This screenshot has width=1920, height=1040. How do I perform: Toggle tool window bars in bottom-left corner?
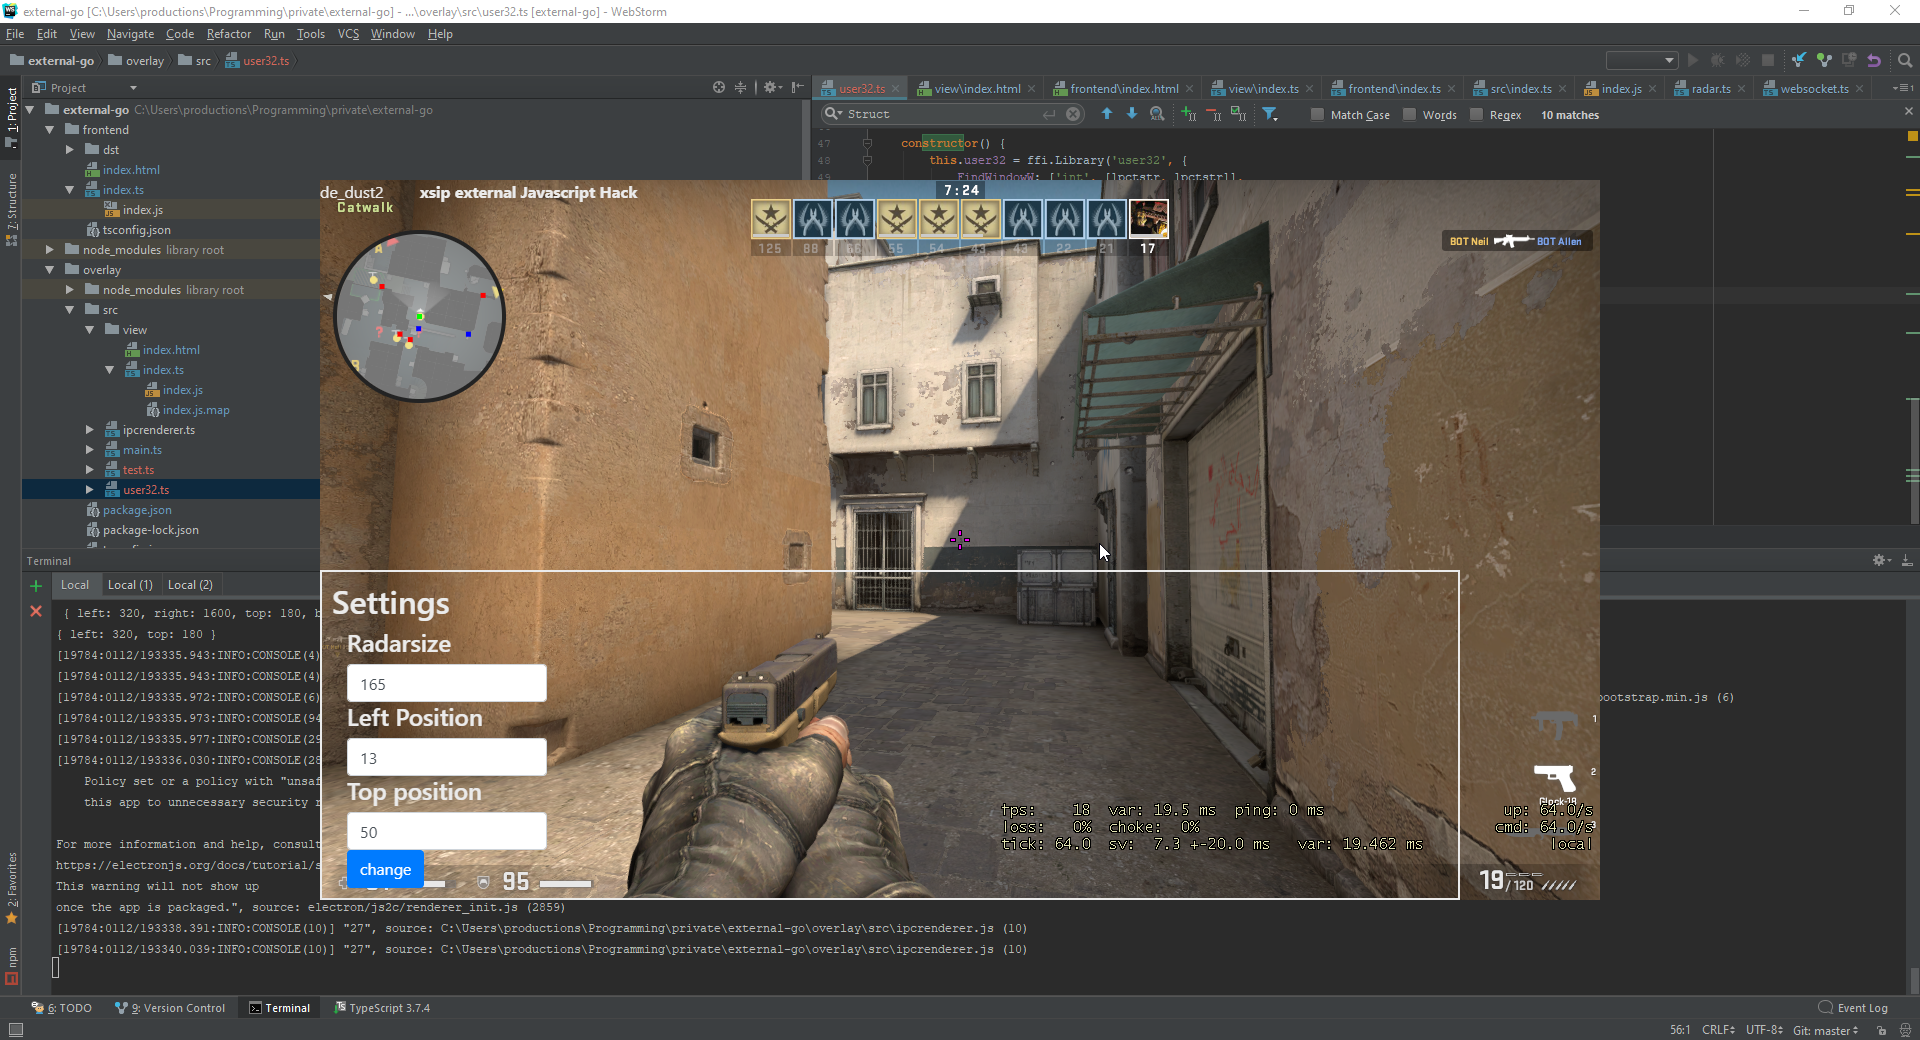(x=15, y=1029)
